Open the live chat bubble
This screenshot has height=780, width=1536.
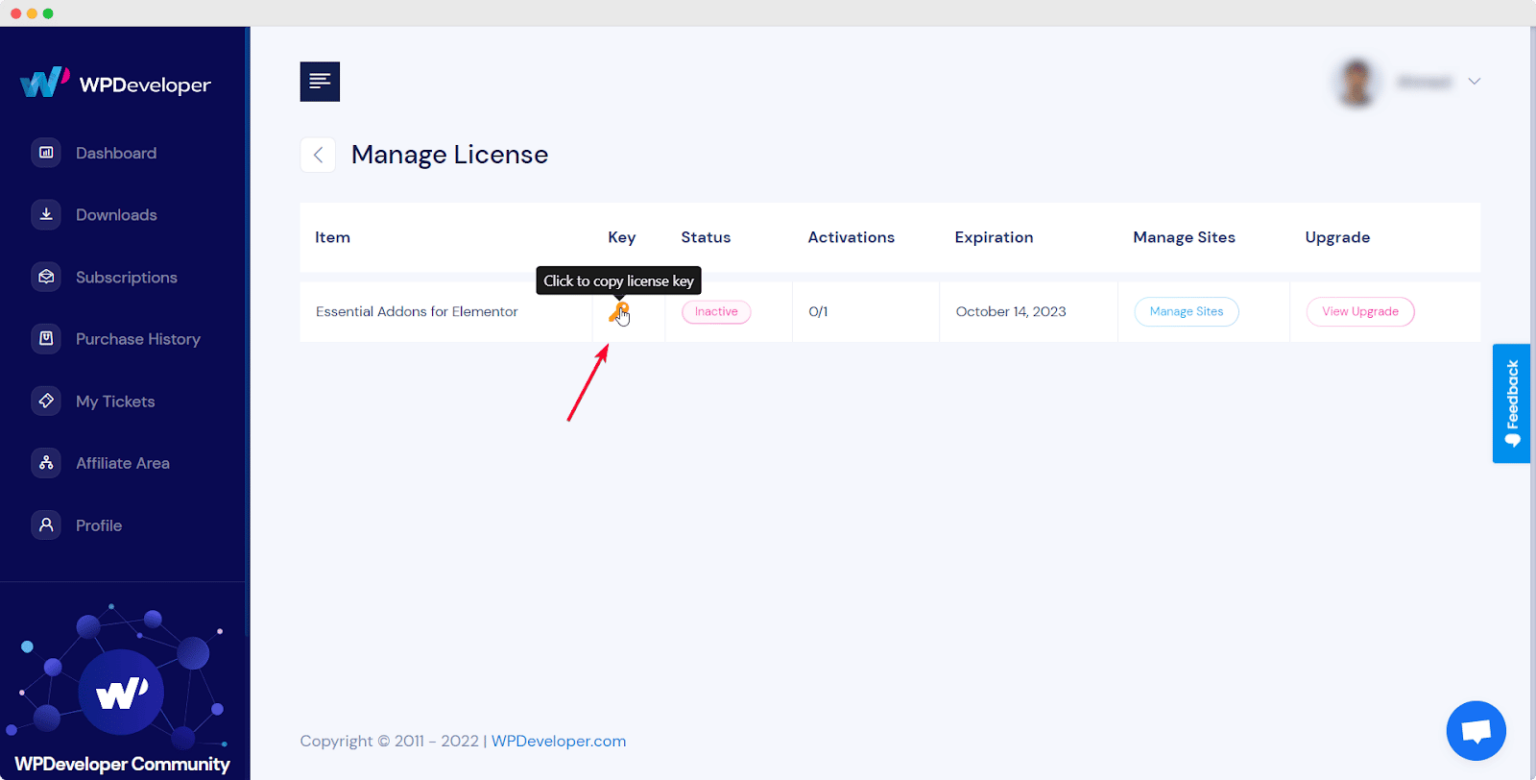[1476, 730]
